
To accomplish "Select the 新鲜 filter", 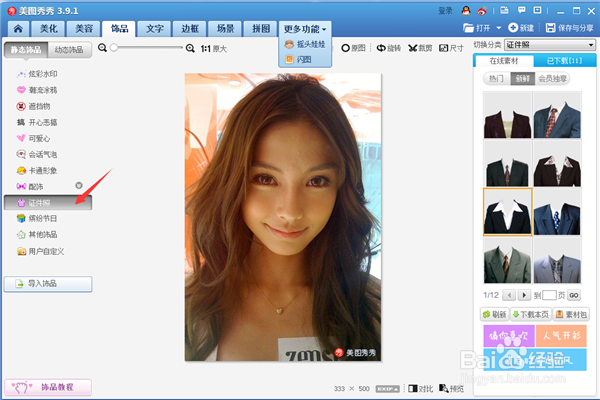I will coord(522,78).
